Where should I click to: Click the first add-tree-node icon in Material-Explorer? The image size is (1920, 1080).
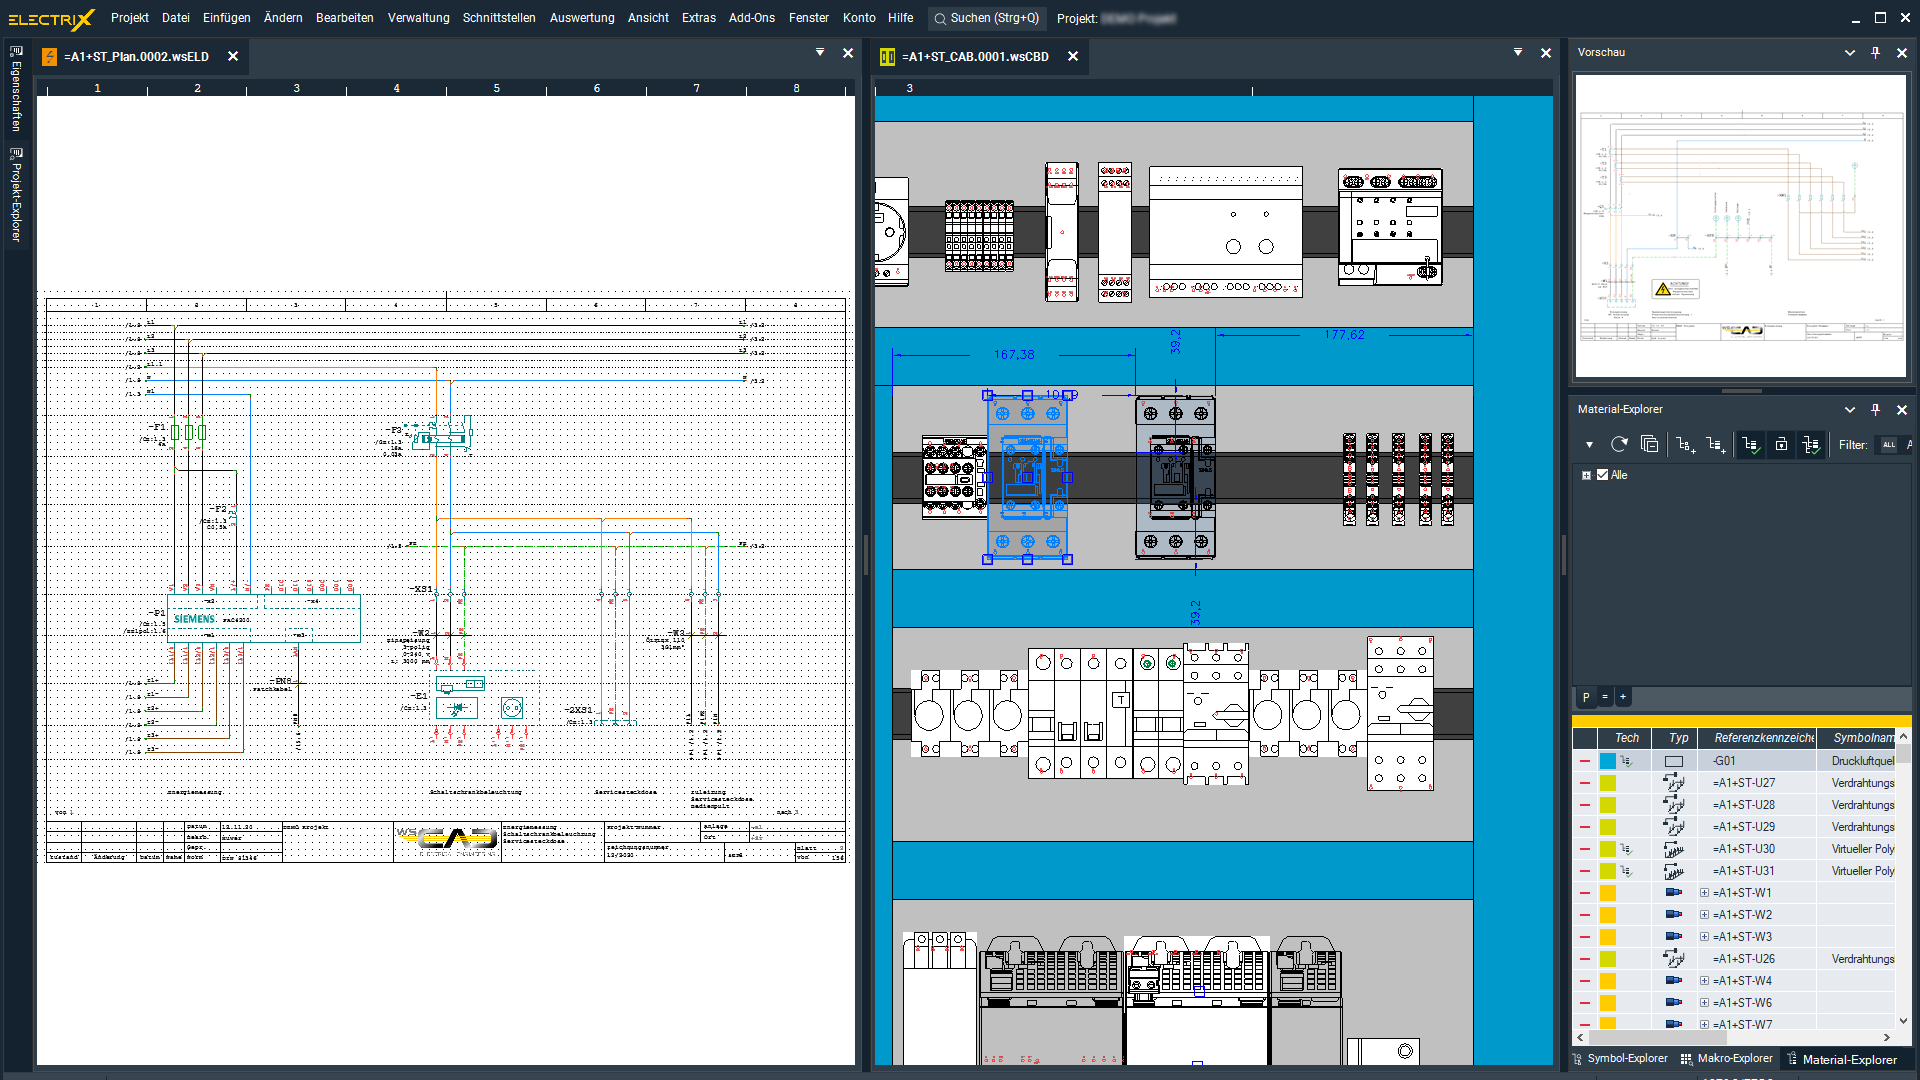click(1685, 444)
